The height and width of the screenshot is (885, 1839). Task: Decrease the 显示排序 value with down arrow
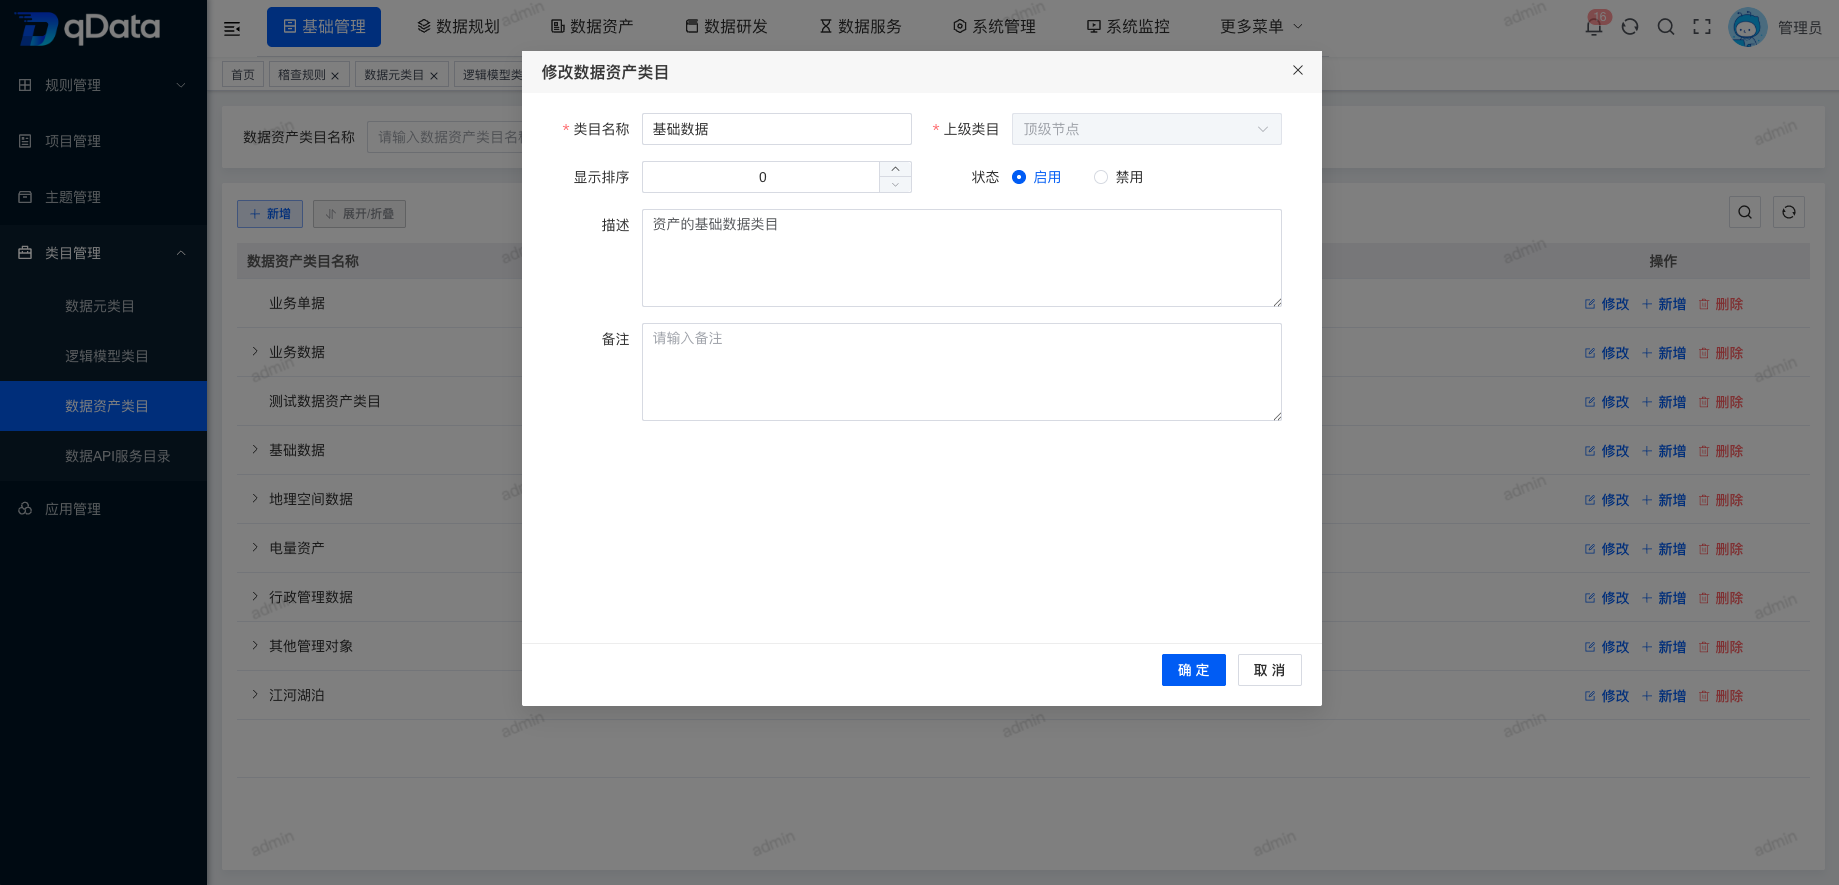coord(895,185)
